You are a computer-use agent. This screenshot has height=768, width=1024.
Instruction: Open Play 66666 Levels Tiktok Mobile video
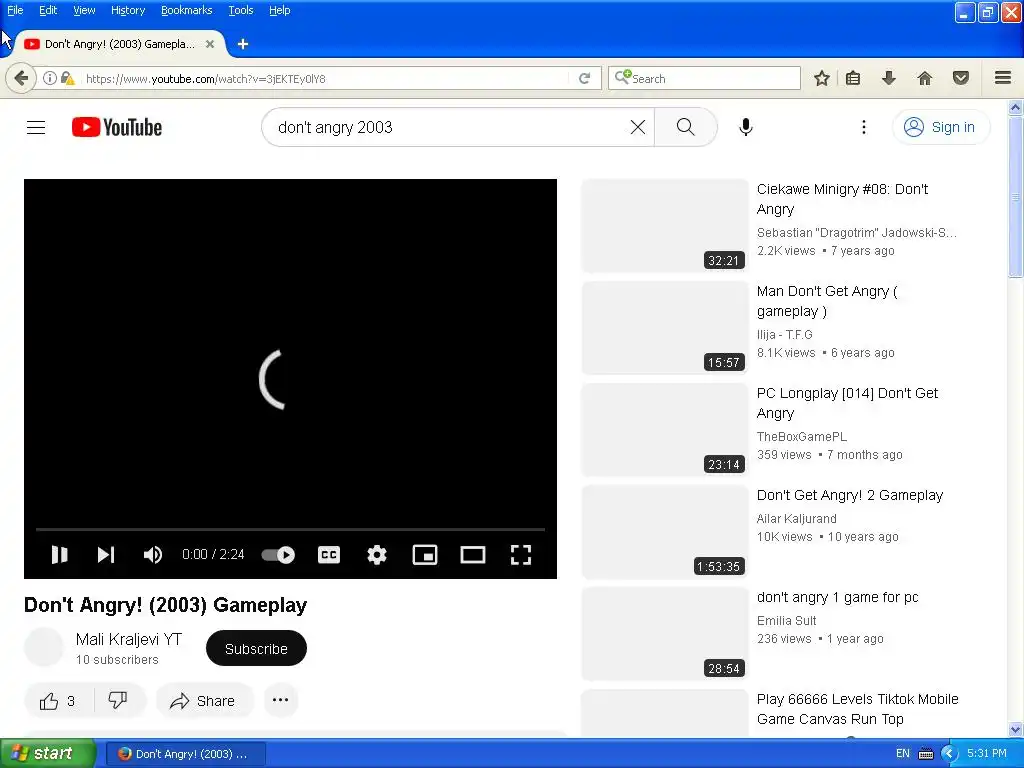(x=857, y=709)
